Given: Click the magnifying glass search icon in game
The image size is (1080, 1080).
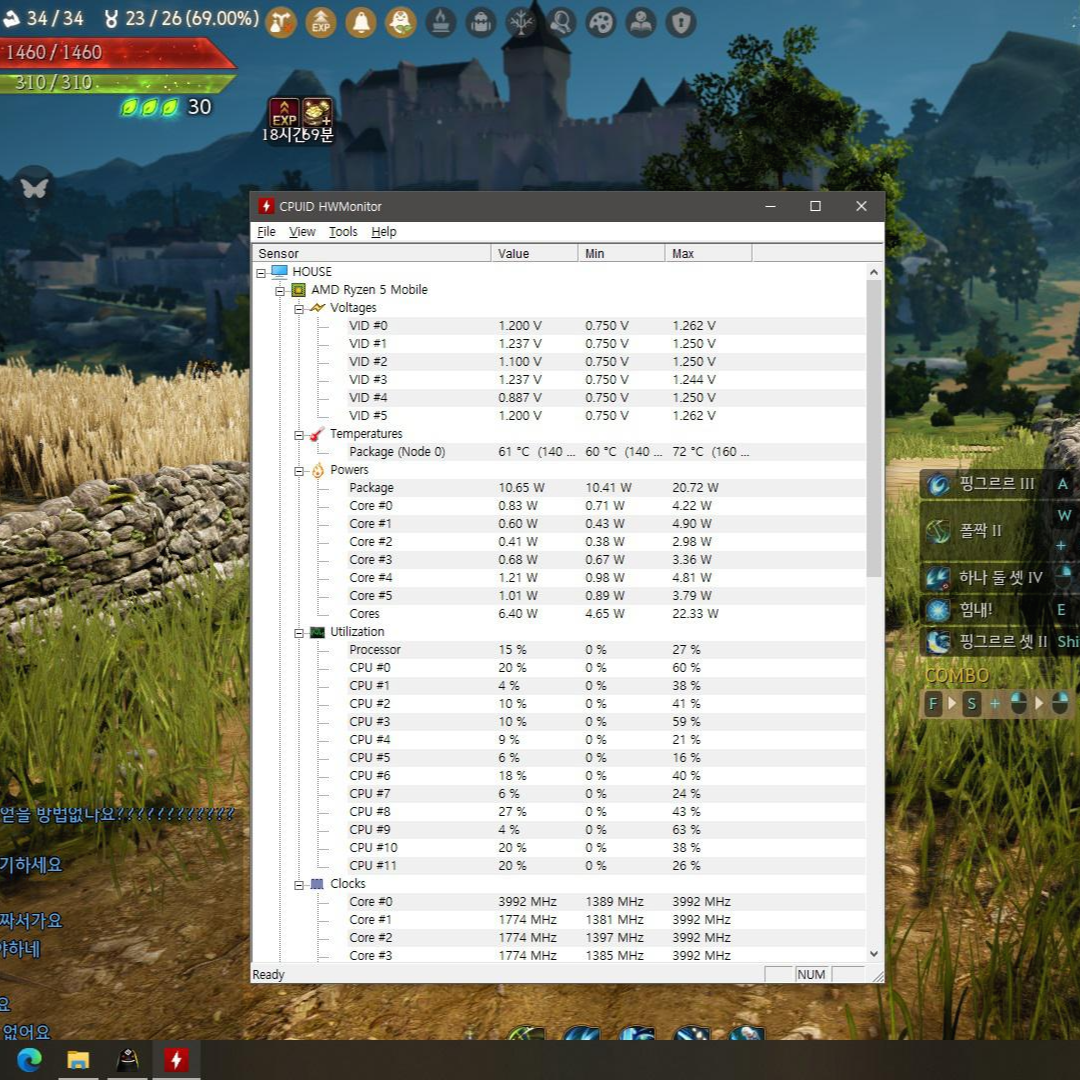Looking at the screenshot, I should point(561,23).
